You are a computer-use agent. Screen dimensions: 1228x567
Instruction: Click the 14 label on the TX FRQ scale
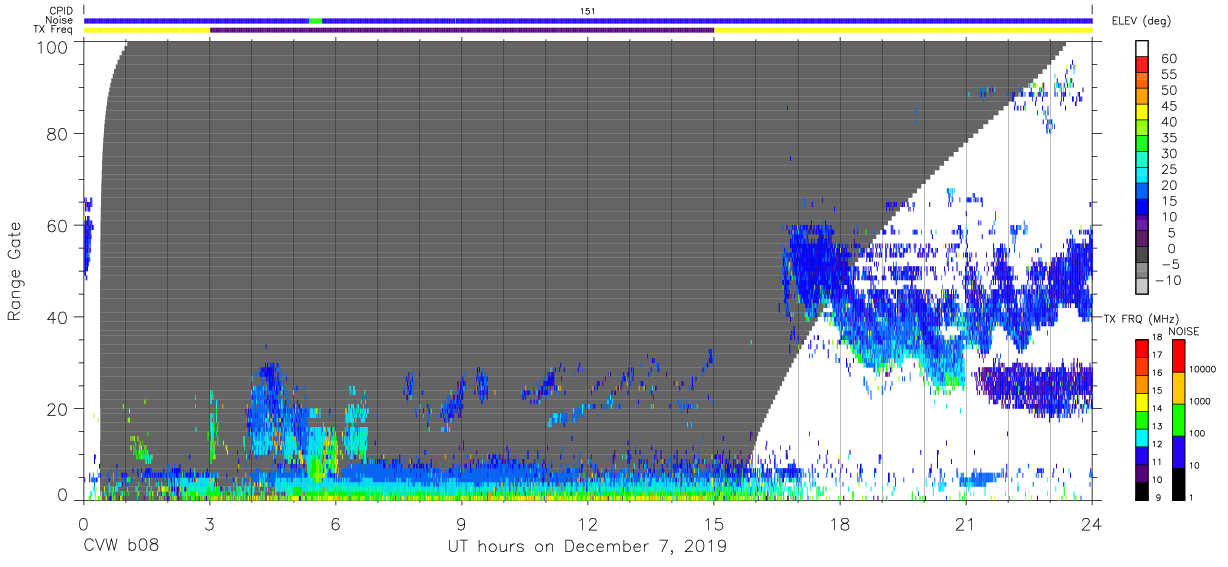pyautogui.click(x=1157, y=410)
